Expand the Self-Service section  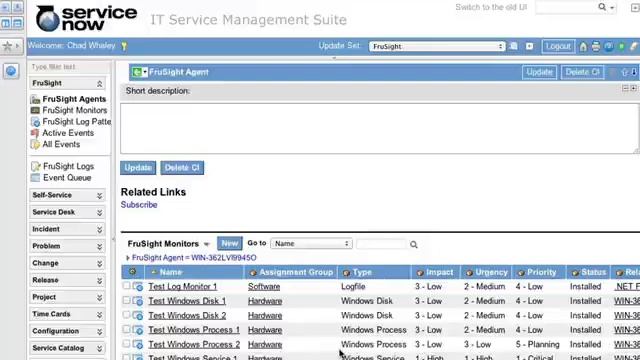click(x=99, y=196)
